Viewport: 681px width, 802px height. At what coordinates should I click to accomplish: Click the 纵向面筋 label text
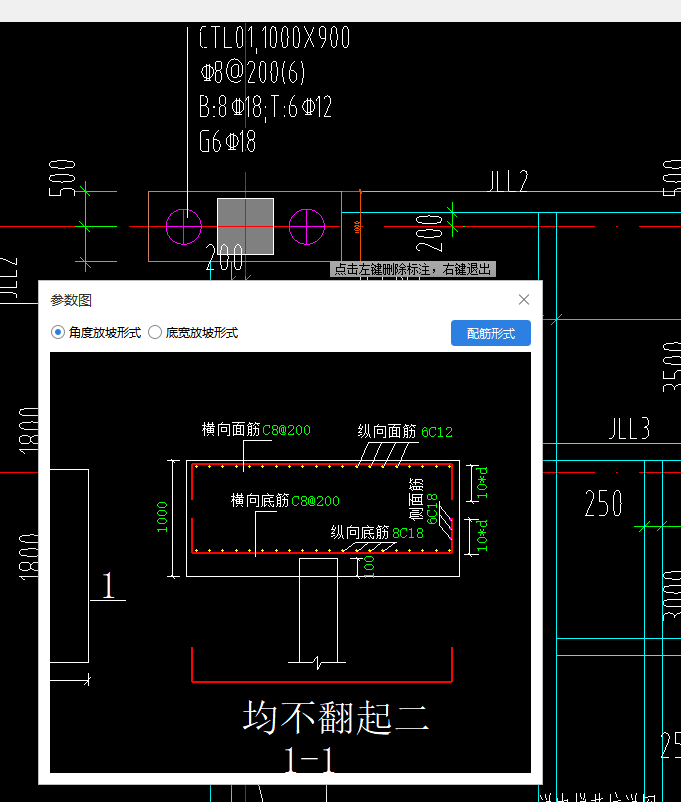[387, 432]
